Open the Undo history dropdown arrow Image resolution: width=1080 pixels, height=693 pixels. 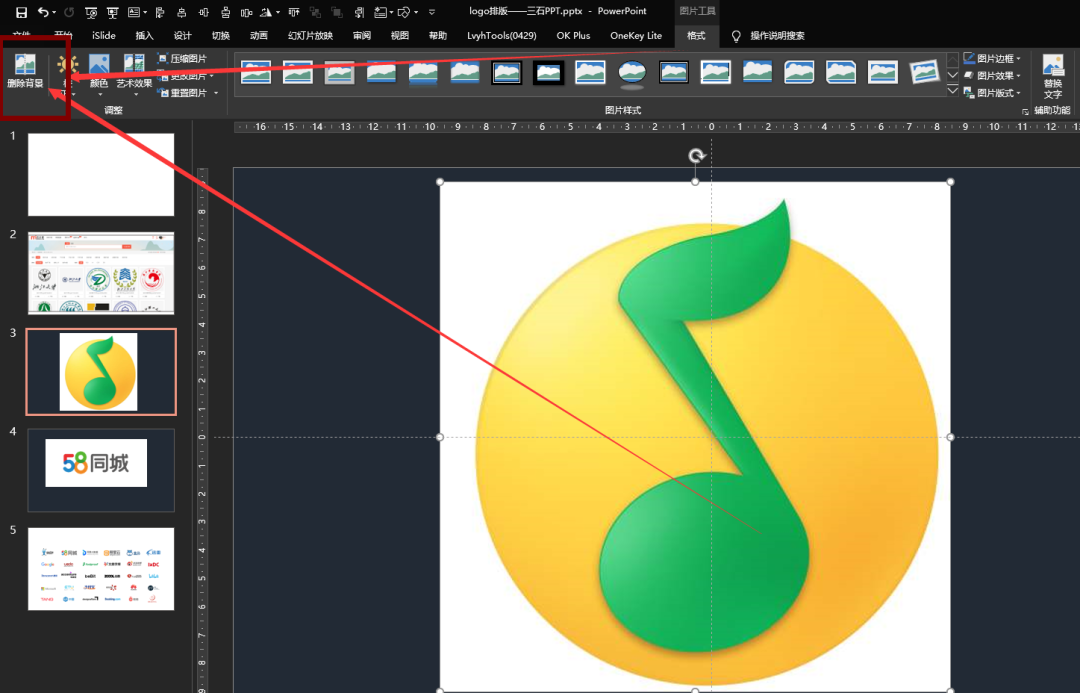[54, 12]
